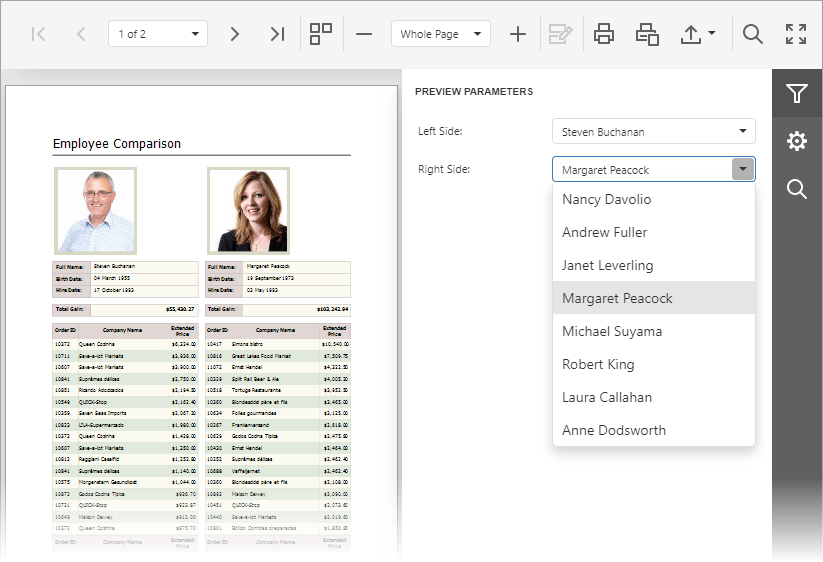Select Robert King from the list
This screenshot has width=823, height=562.
pyautogui.click(x=653, y=364)
